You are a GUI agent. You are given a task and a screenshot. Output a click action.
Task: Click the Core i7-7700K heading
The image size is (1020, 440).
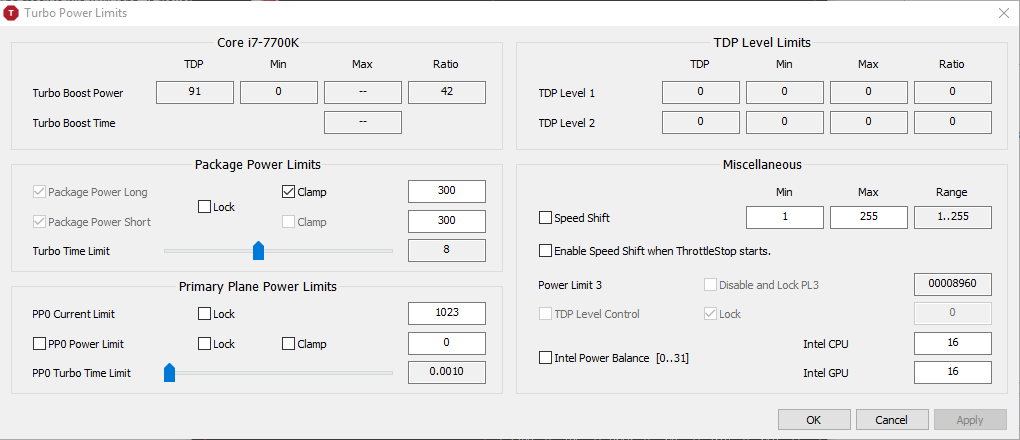point(258,43)
